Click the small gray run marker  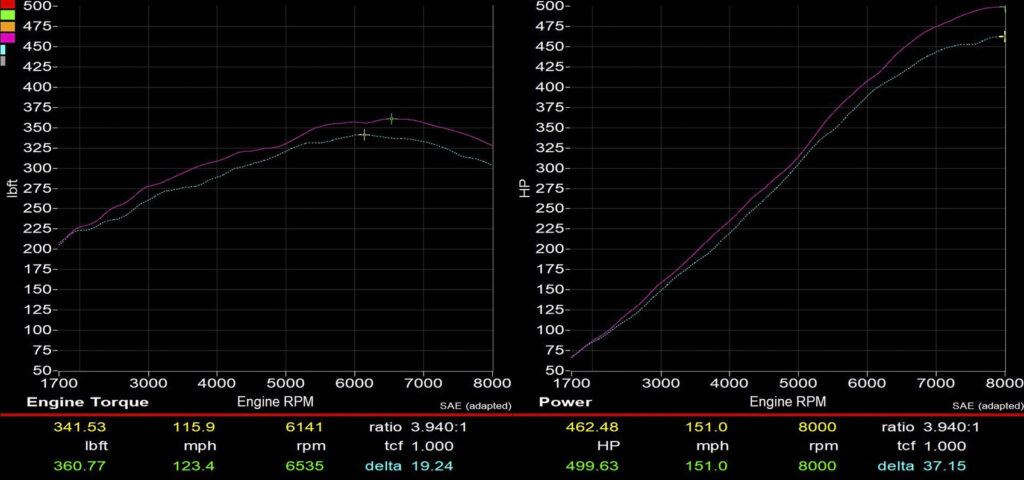(x=3, y=61)
